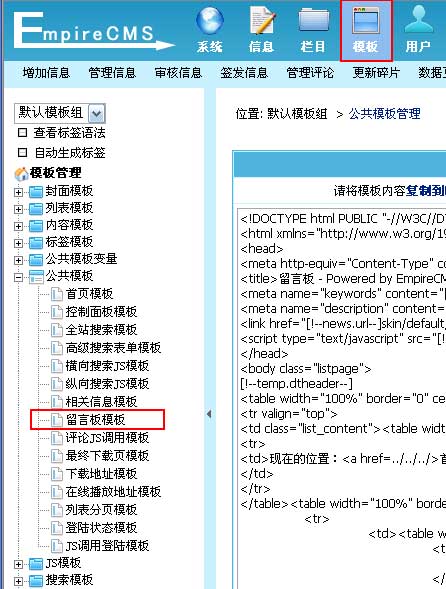
Task: Click the 封面模板 folder icon
Action: pos(36,192)
